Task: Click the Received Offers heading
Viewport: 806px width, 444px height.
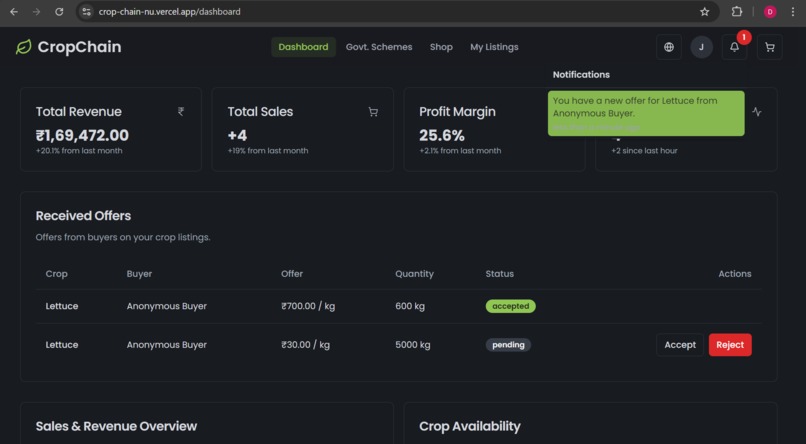Action: pyautogui.click(x=83, y=216)
